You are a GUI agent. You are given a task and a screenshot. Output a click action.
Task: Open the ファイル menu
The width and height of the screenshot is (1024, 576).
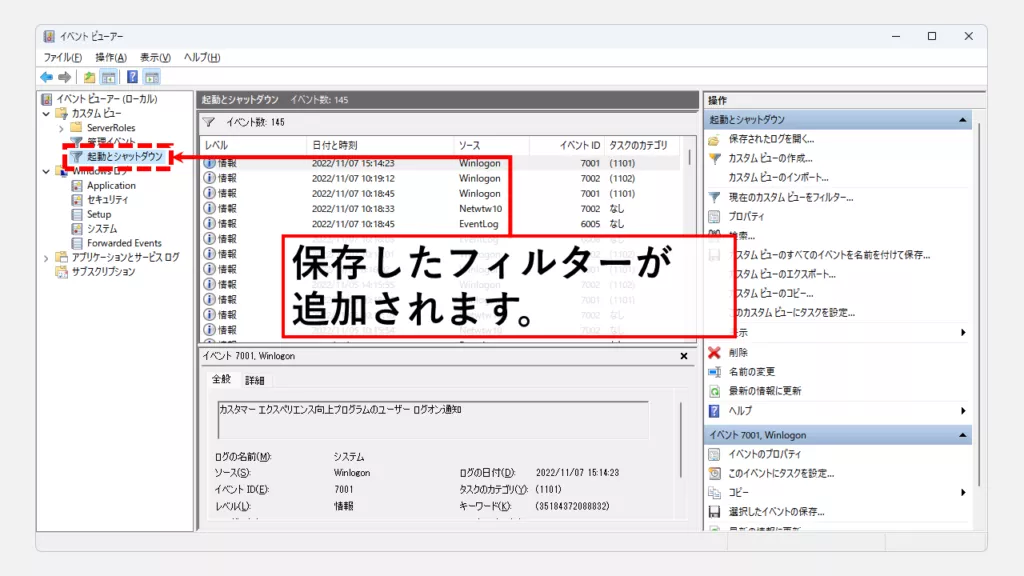[62, 57]
